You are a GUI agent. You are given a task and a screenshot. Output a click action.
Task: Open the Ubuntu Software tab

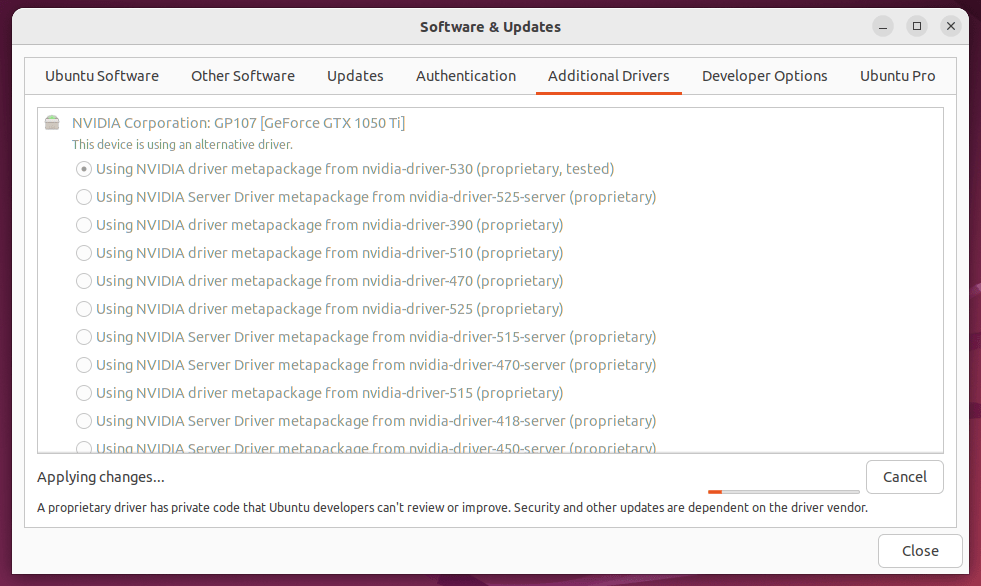click(x=102, y=76)
